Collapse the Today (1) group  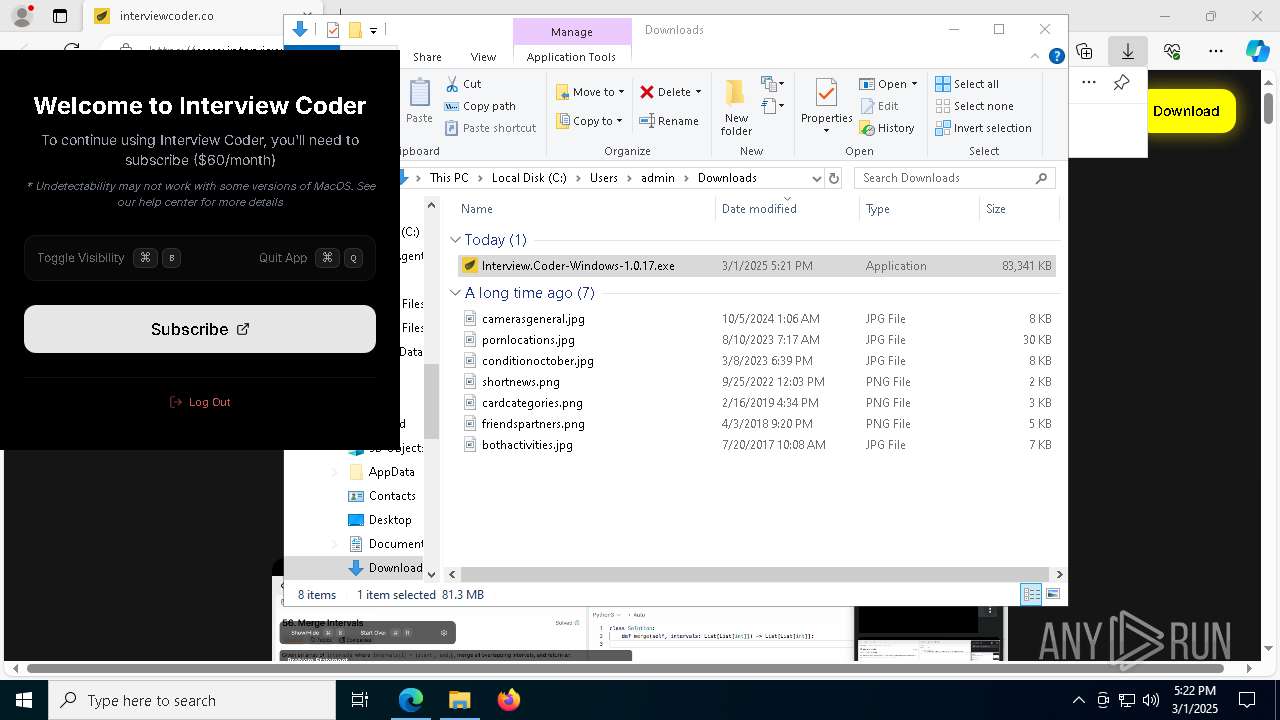click(x=455, y=240)
